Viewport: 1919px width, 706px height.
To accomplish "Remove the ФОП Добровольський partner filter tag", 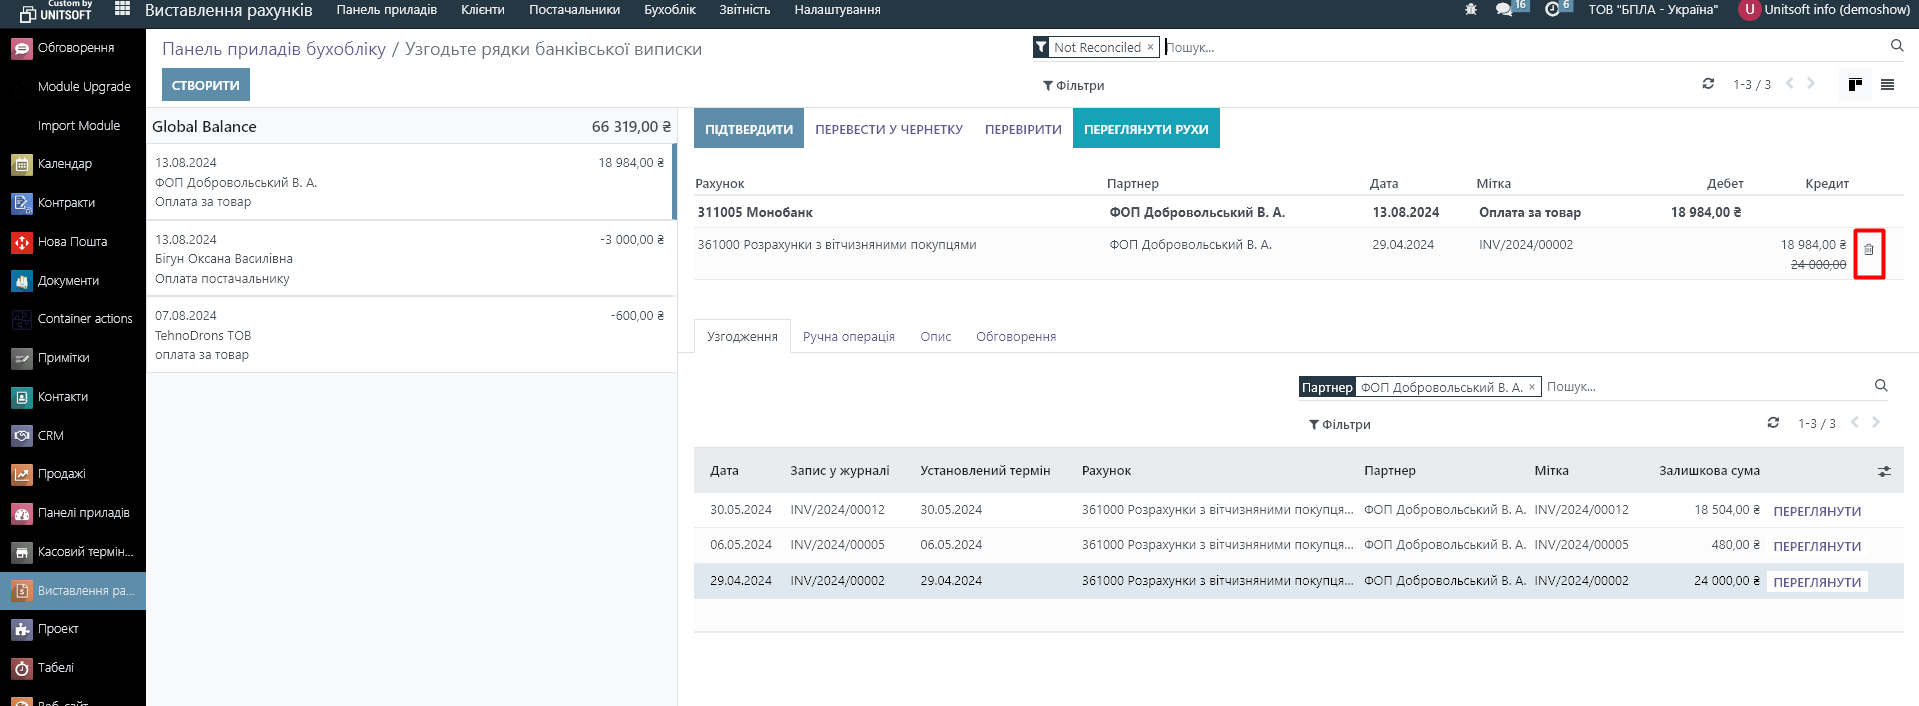I will pyautogui.click(x=1531, y=387).
